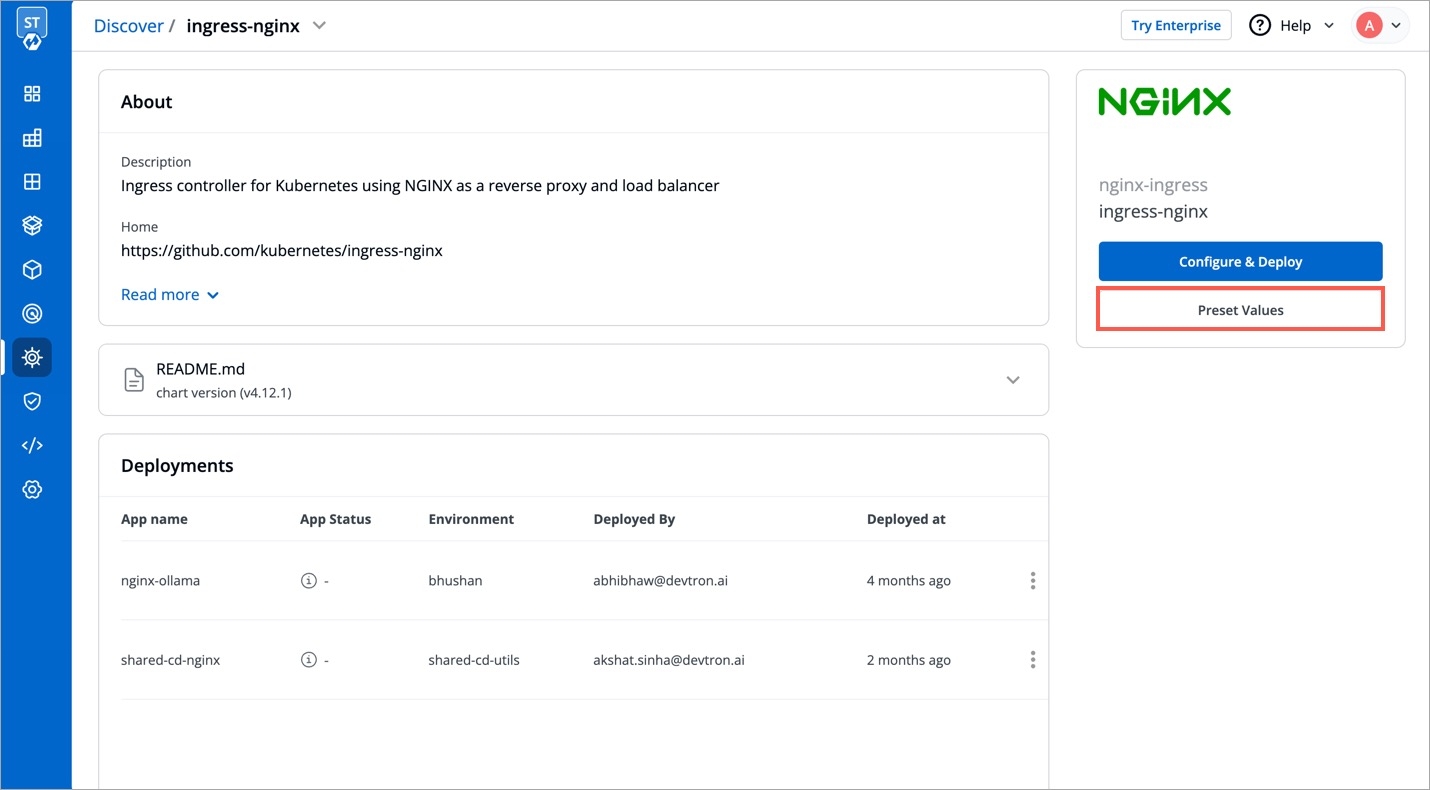This screenshot has width=1430, height=790.
Task: Click the App Status column header
Action: click(335, 519)
